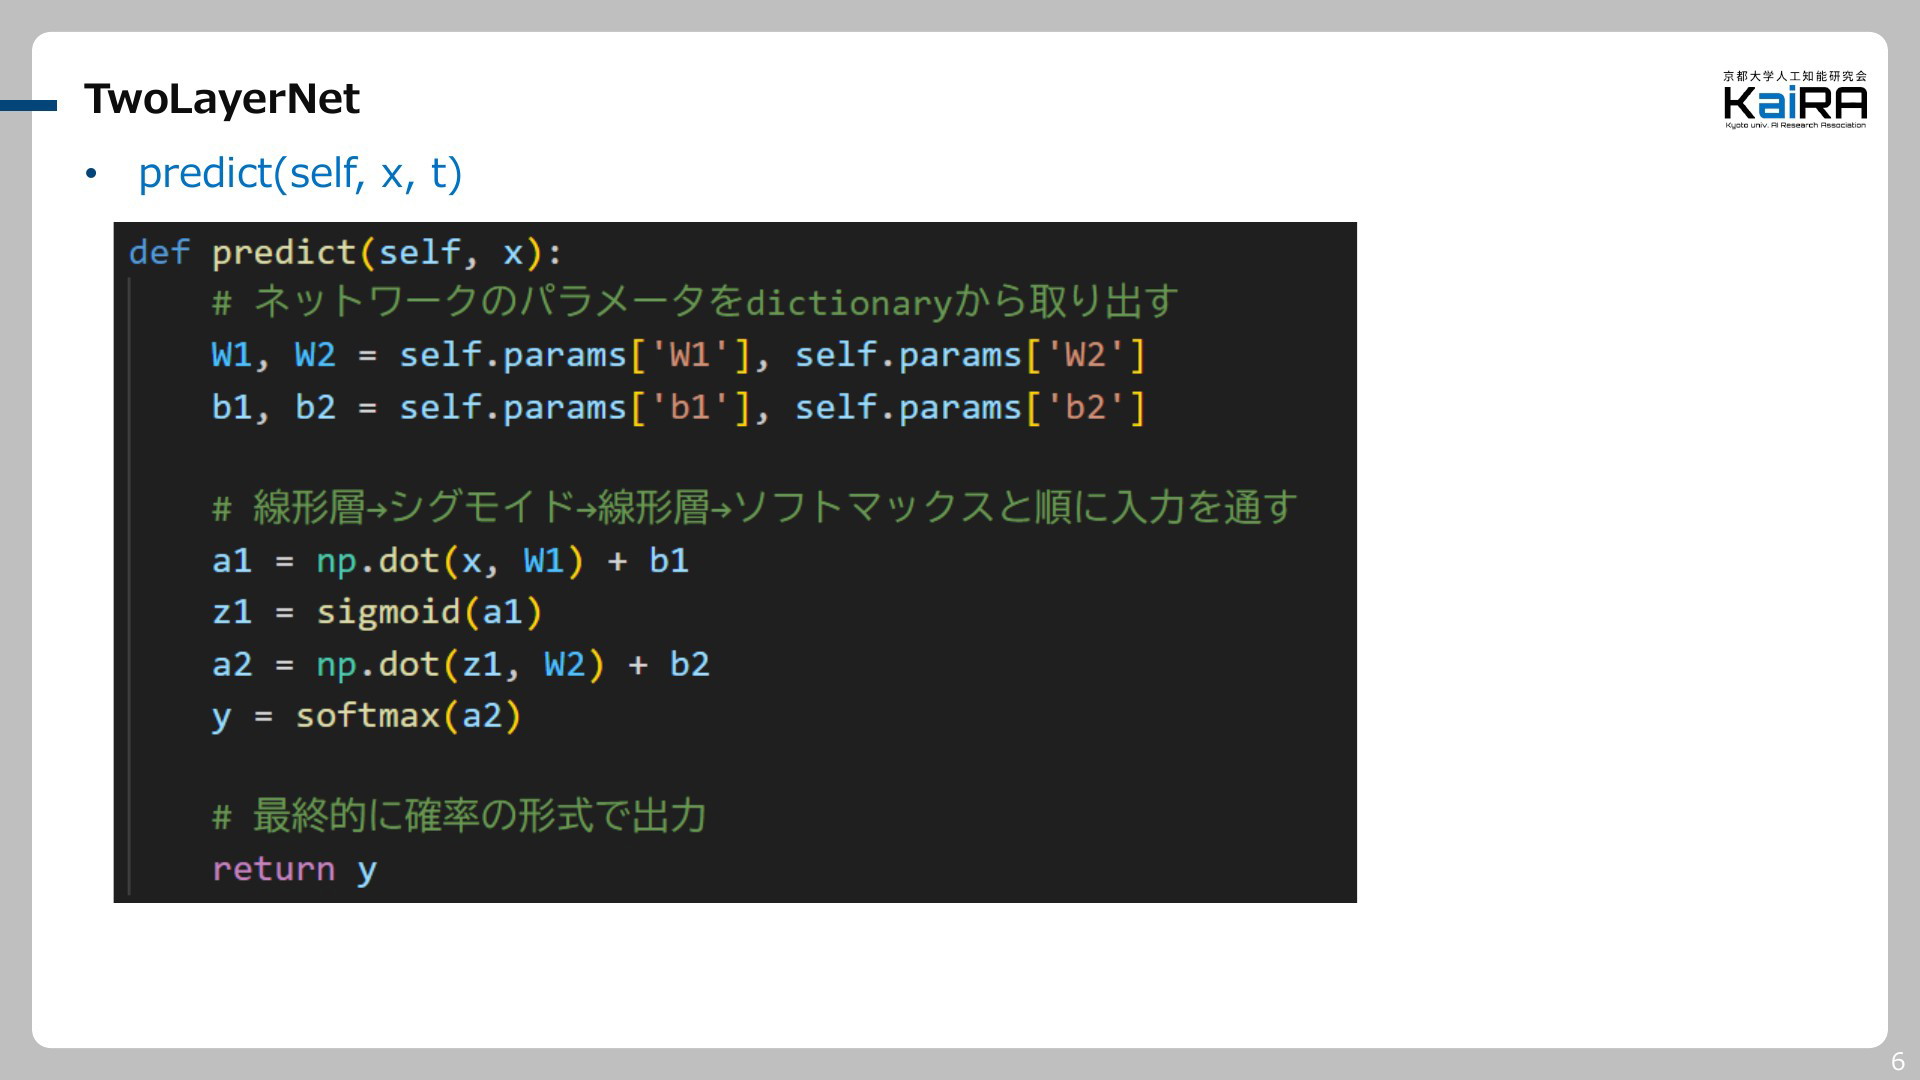
Task: Click the def keyword in code
Action: click(x=159, y=252)
